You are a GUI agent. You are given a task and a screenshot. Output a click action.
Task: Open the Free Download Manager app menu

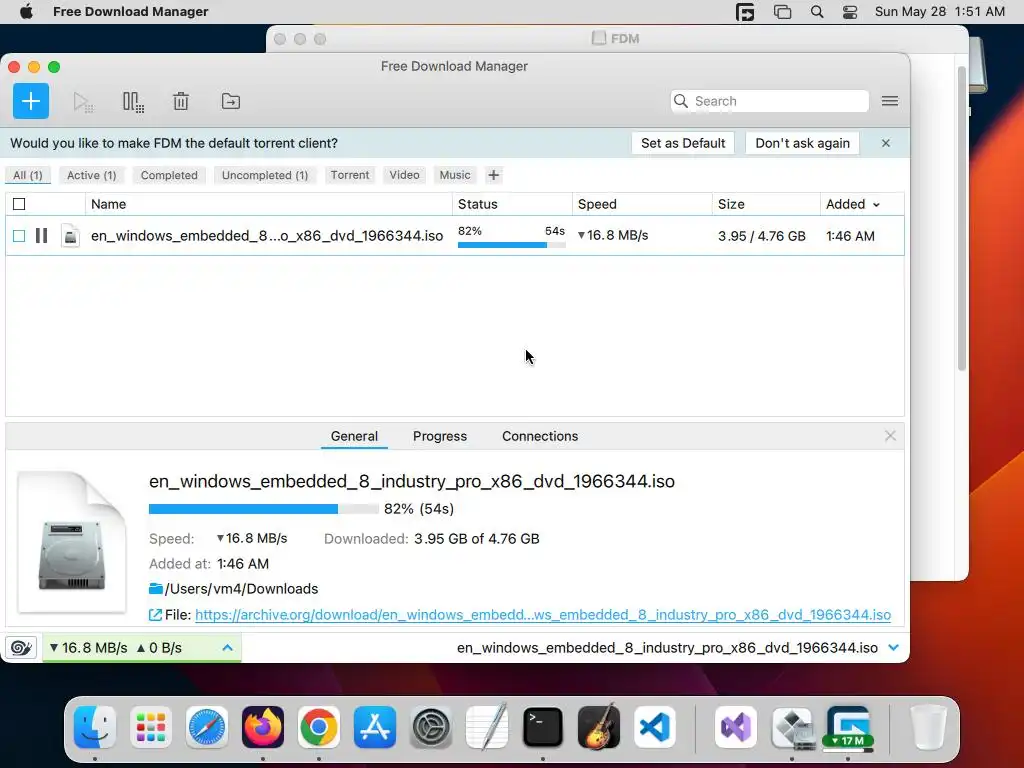pos(131,12)
